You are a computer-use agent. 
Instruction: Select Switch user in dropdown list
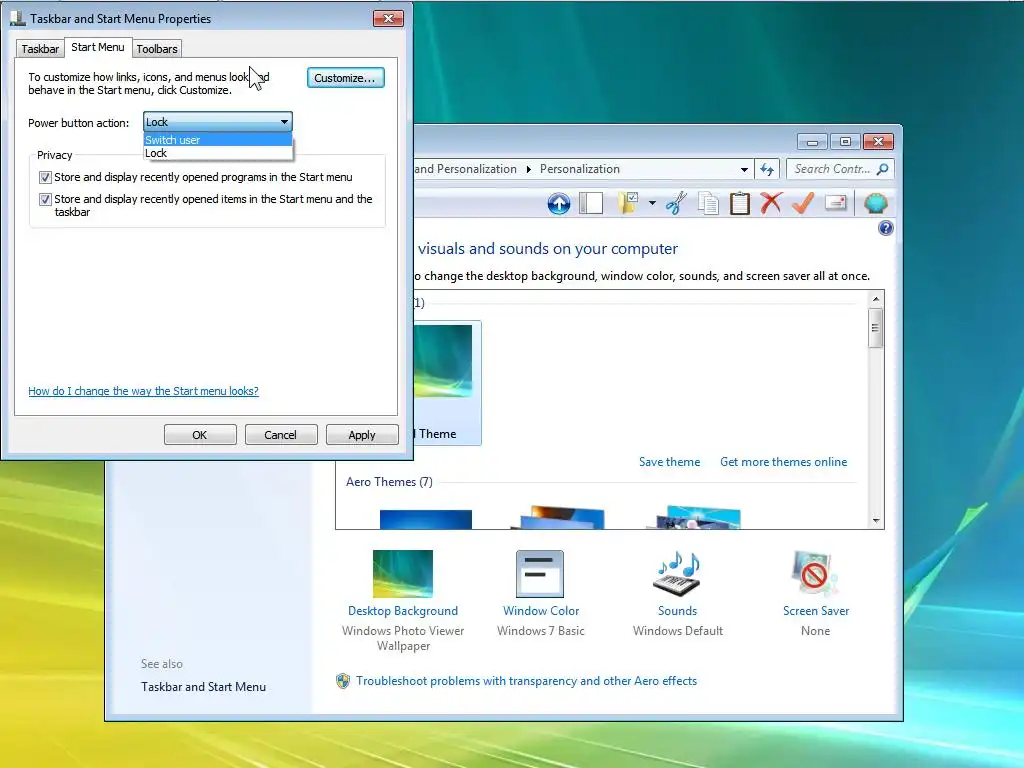[x=217, y=140]
